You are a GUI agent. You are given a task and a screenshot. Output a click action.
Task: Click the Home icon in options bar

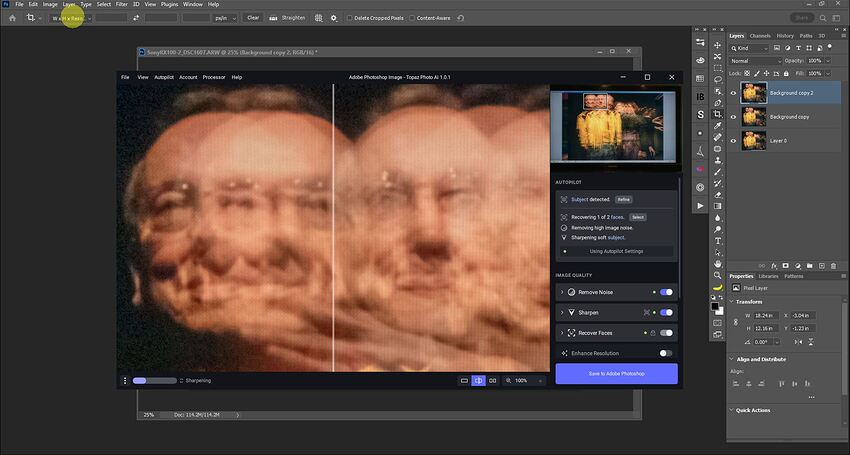[x=12, y=18]
